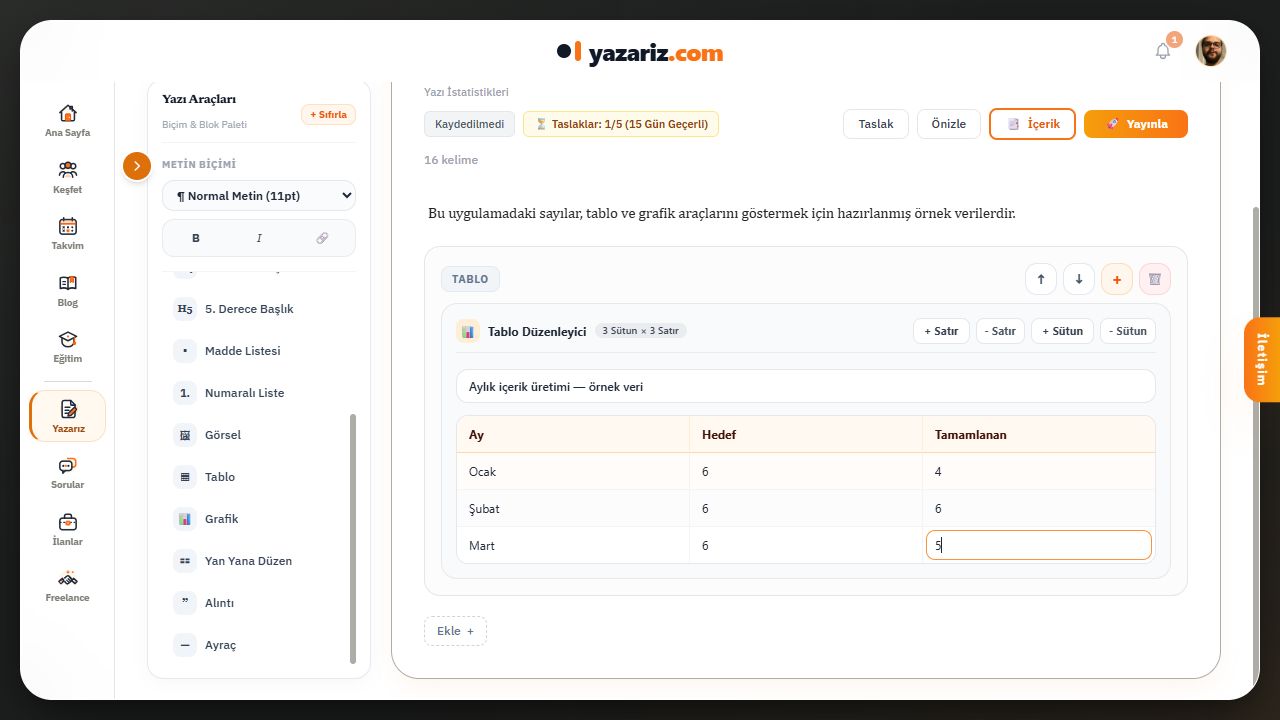Insert link using the link icon
The width and height of the screenshot is (1280, 720).
322,238
